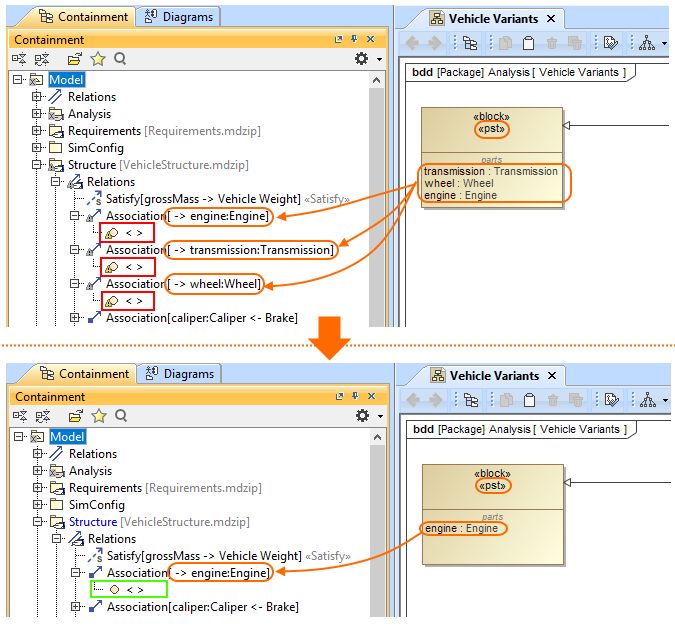Collapse Association transmission:Transmission node
Screen dimensions: 675x627
pyautogui.click(x=74, y=249)
